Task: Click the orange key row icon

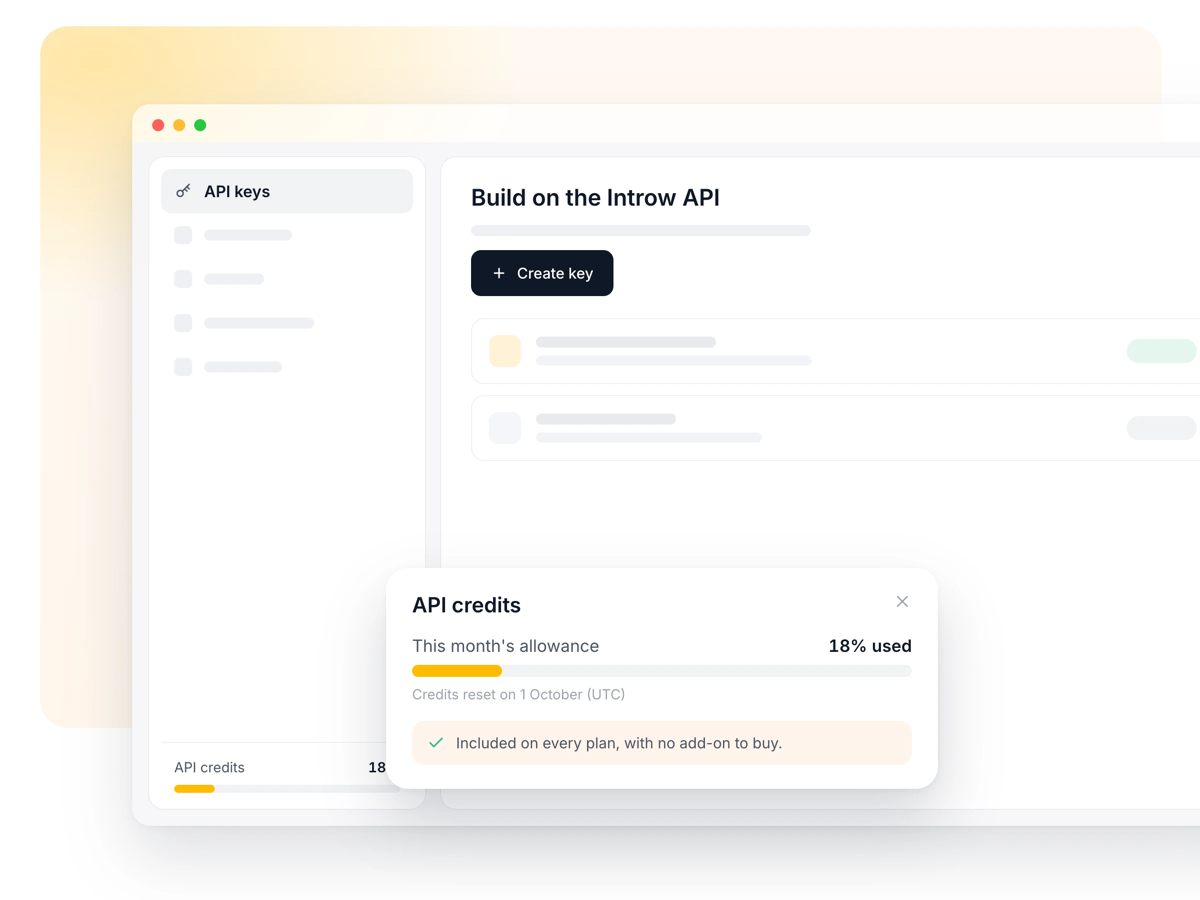Action: point(505,351)
